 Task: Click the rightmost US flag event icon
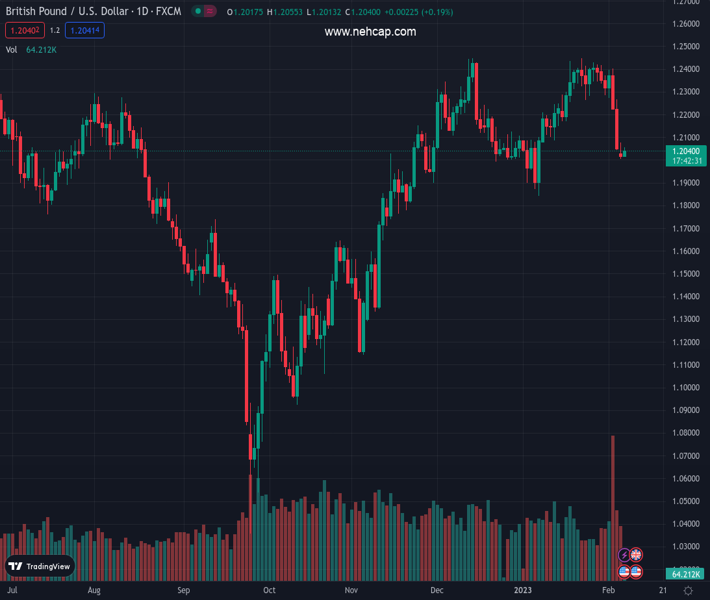[636, 571]
